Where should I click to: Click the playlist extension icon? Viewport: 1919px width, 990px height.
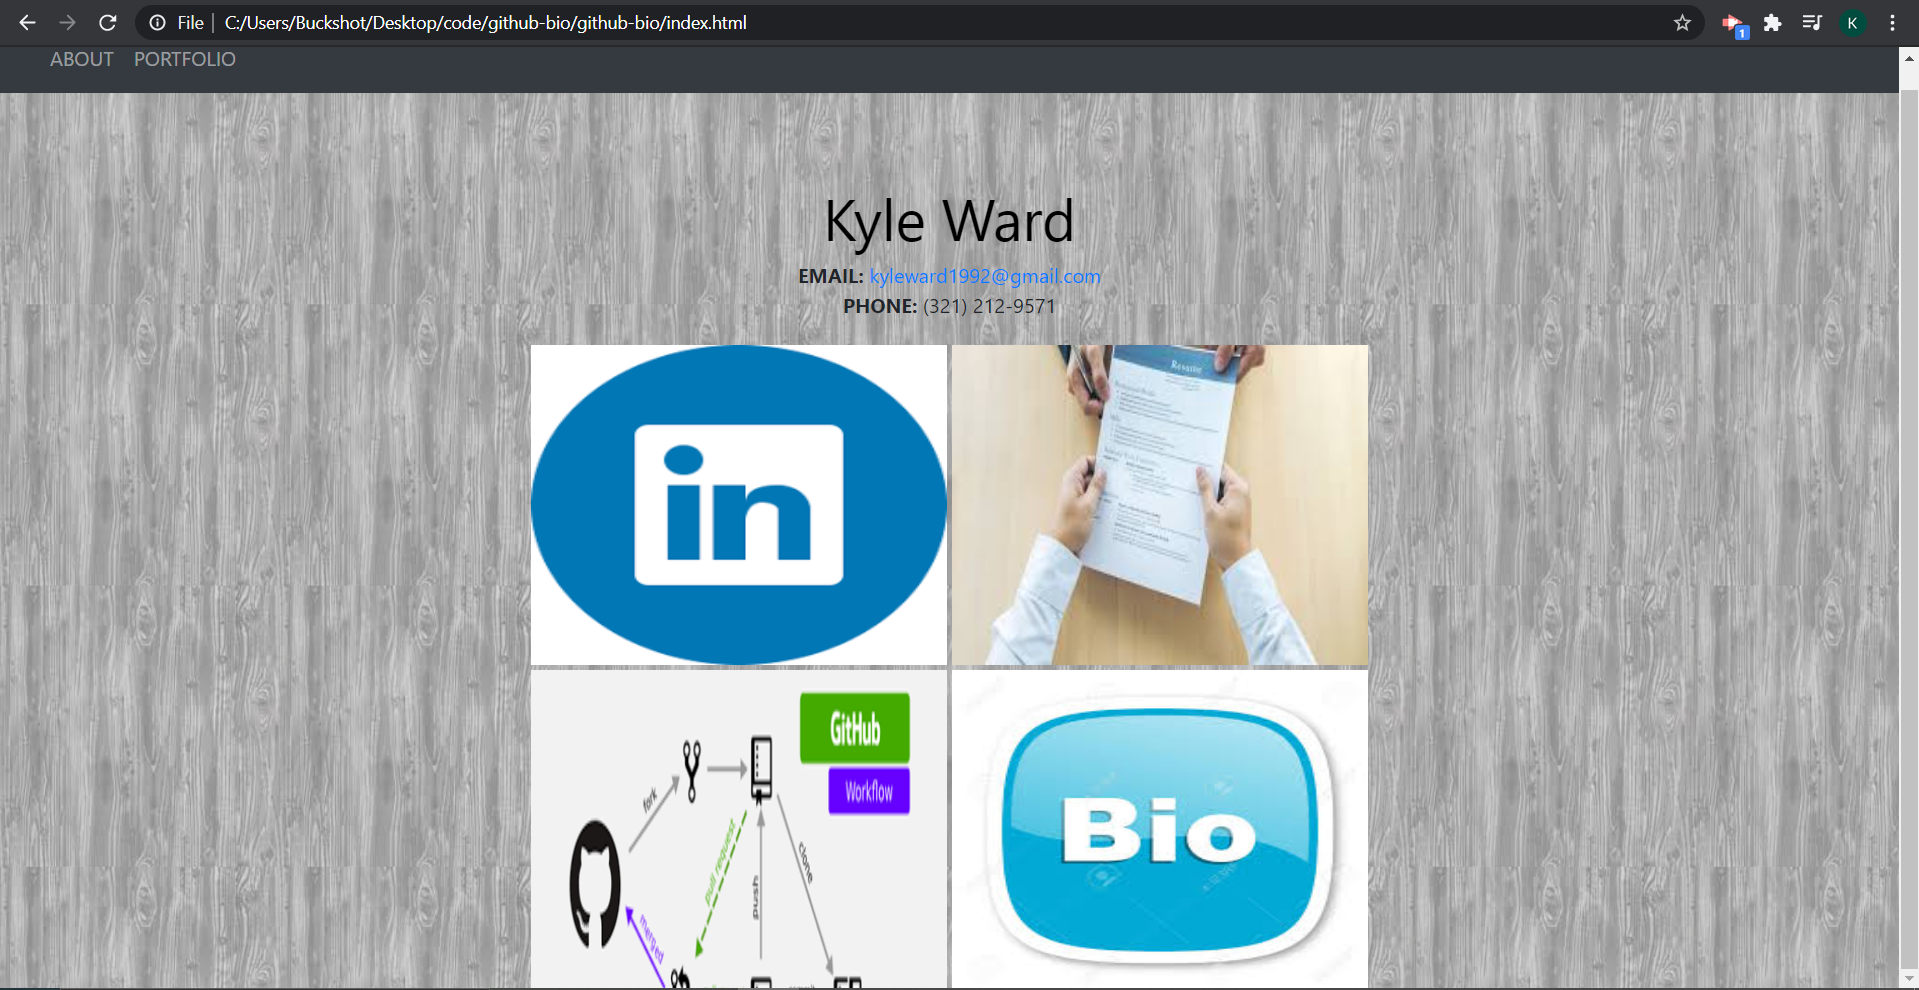click(1812, 22)
